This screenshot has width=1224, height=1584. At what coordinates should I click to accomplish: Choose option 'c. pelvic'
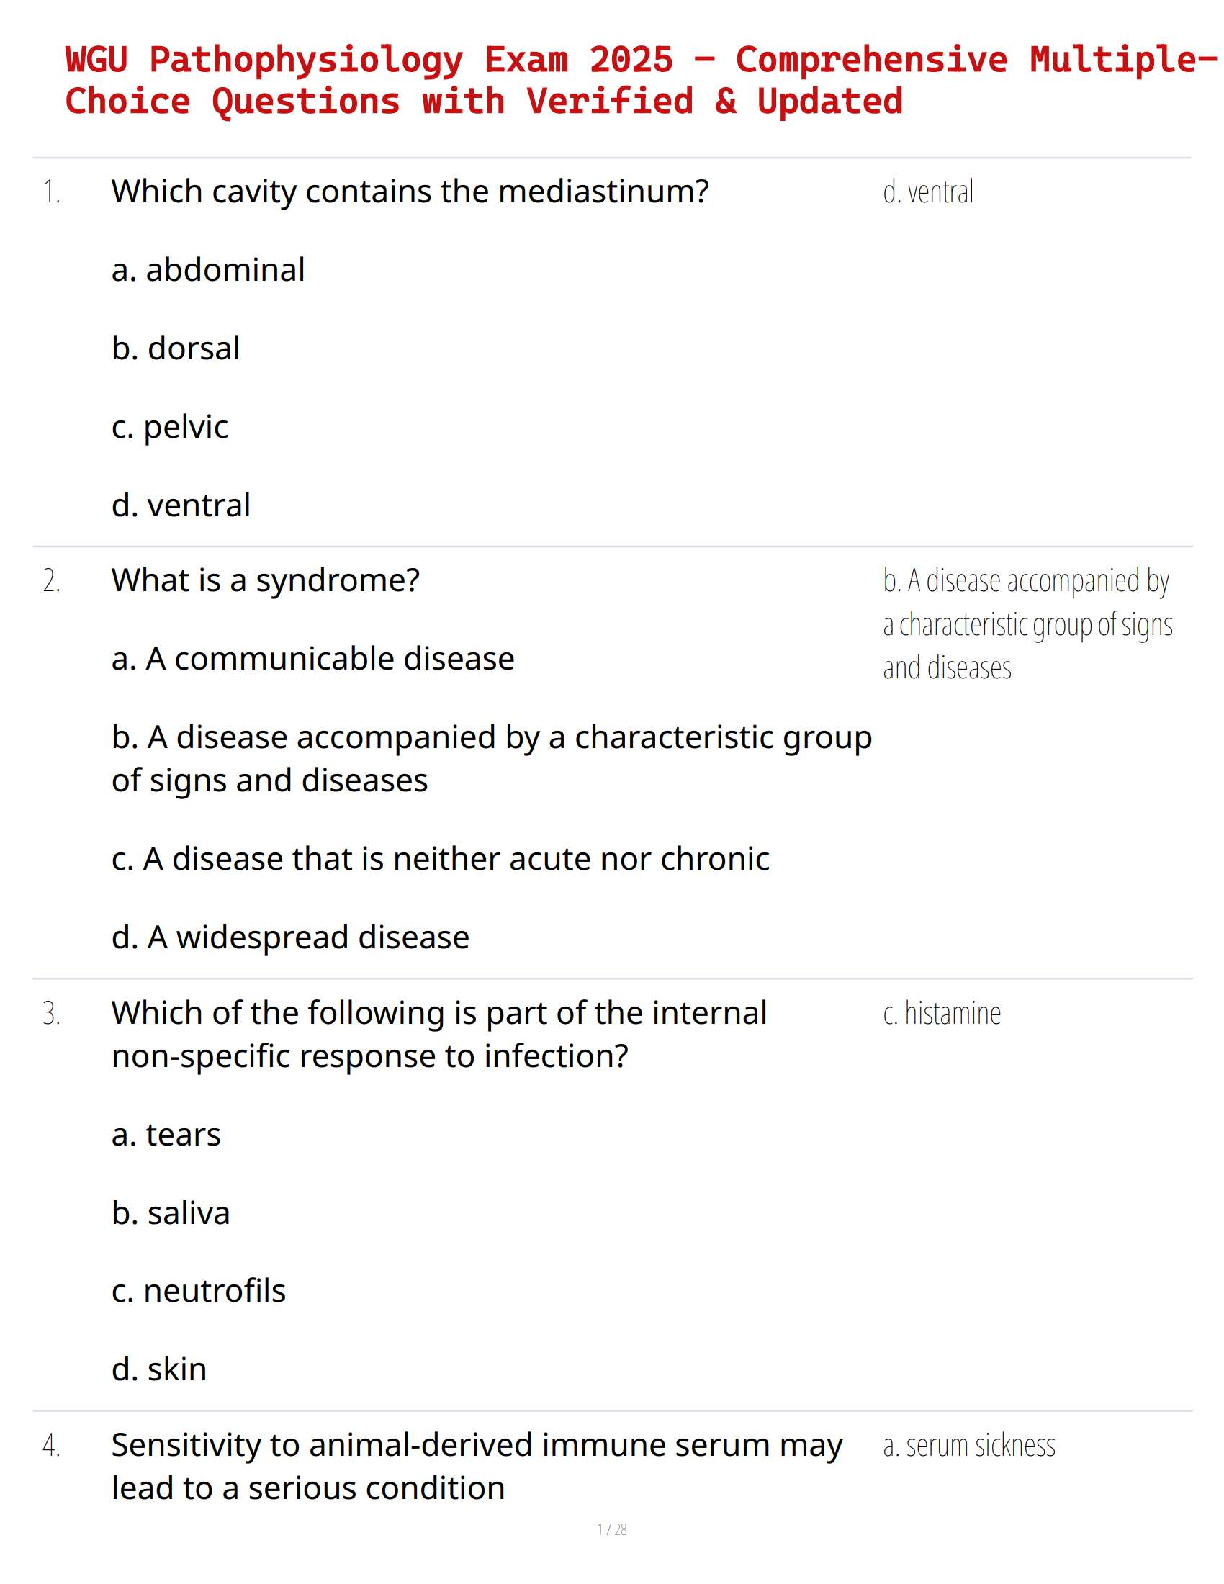point(170,427)
